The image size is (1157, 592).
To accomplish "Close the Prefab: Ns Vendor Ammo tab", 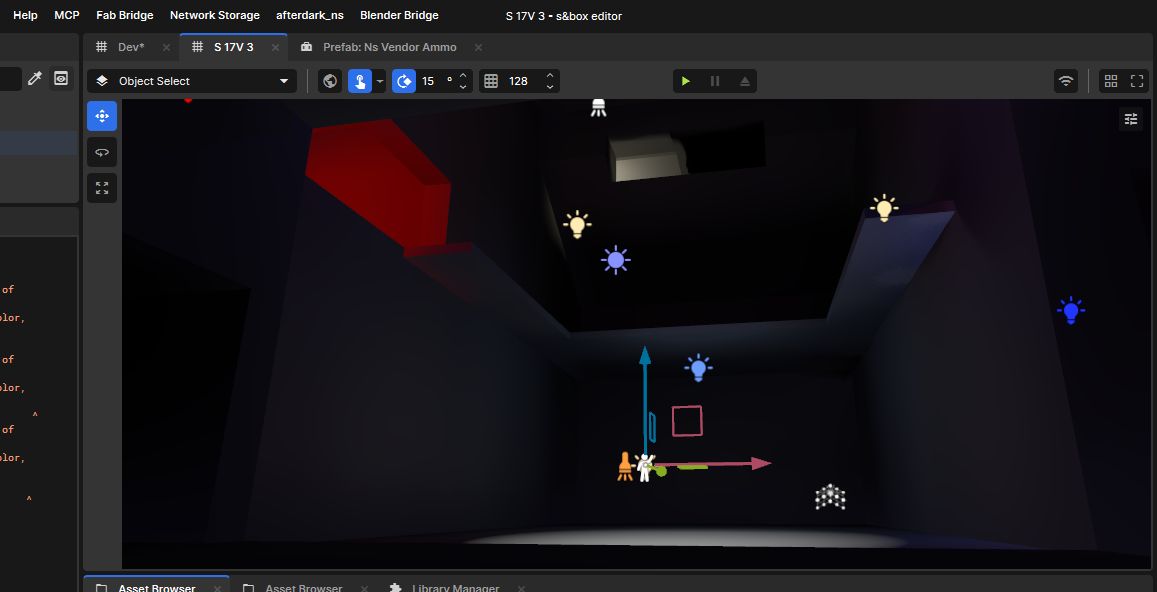I will coord(478,47).
